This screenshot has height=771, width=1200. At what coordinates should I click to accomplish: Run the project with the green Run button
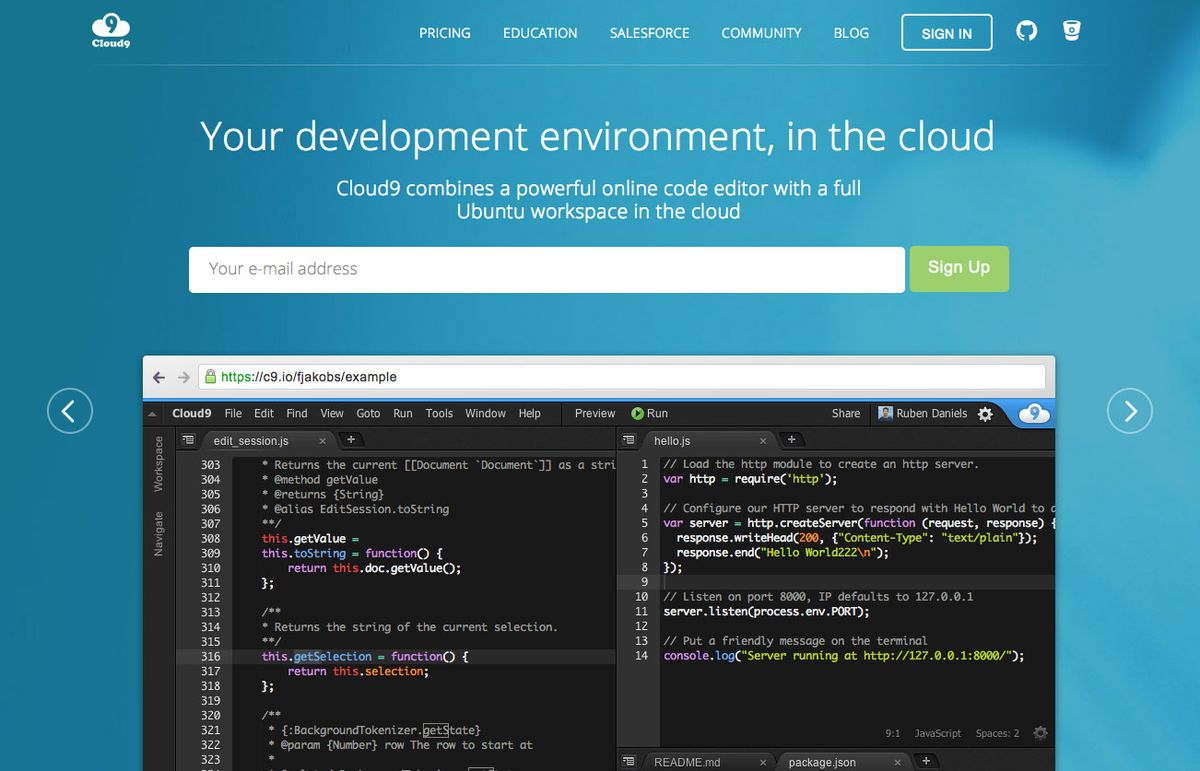[649, 413]
